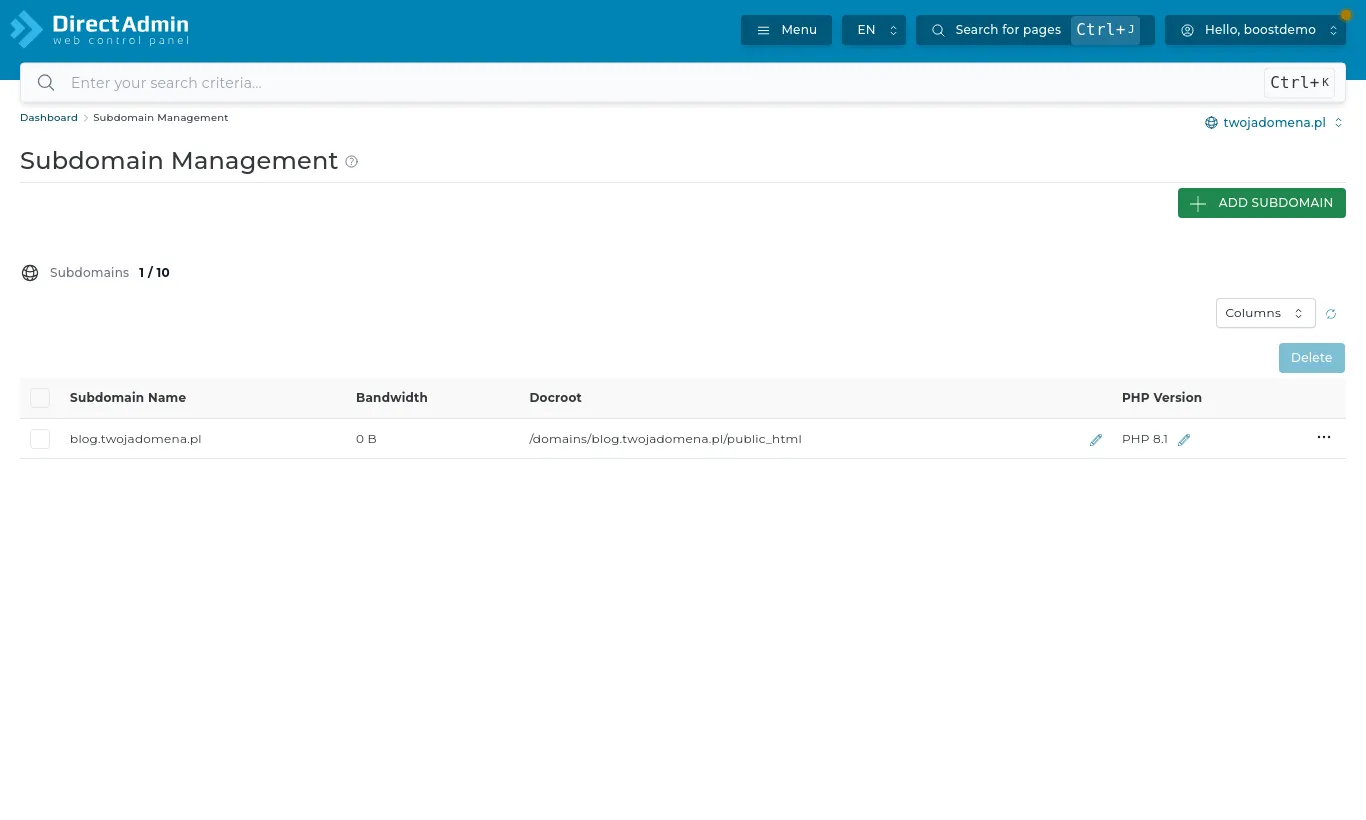Viewport: 1366px width, 820px height.
Task: Click the Bandwidth column header
Action: pyautogui.click(x=392, y=398)
